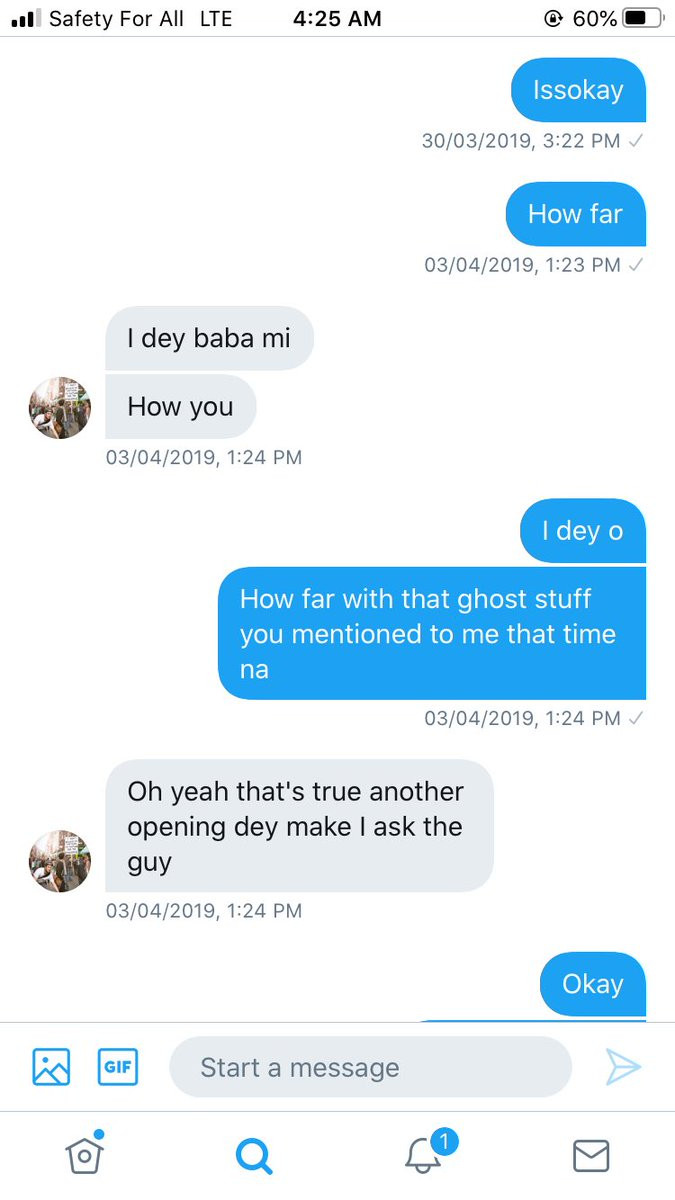Tap the avatar beside "opening dey" message
Screen dimensions: 675x1200
tap(60, 861)
